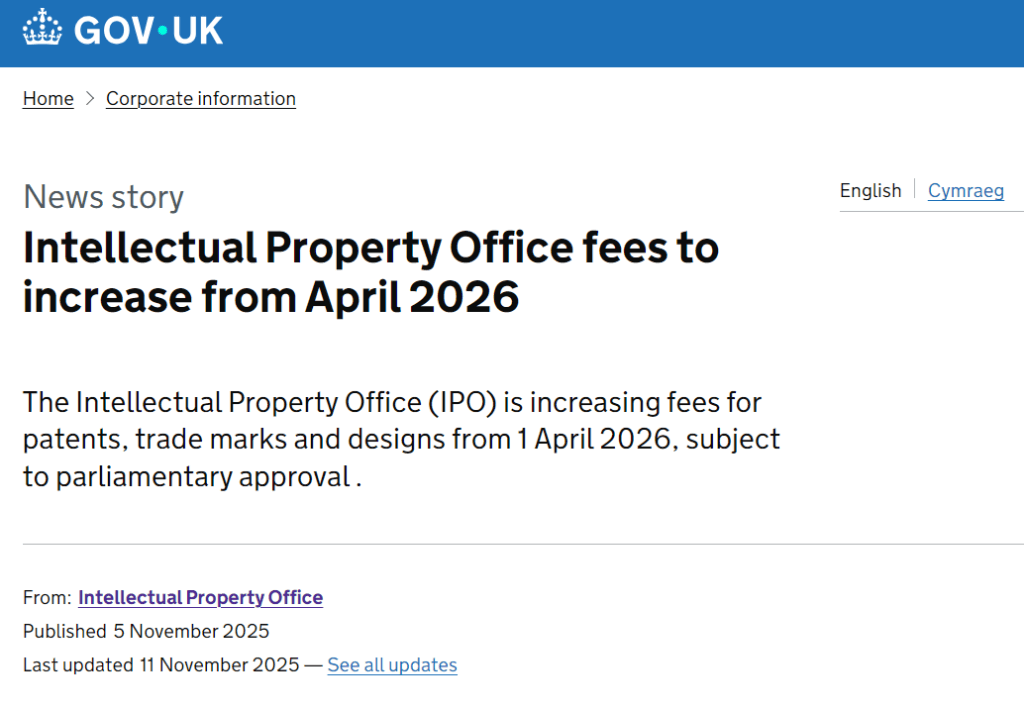Switch the page language to Cymraeg

click(x=965, y=190)
